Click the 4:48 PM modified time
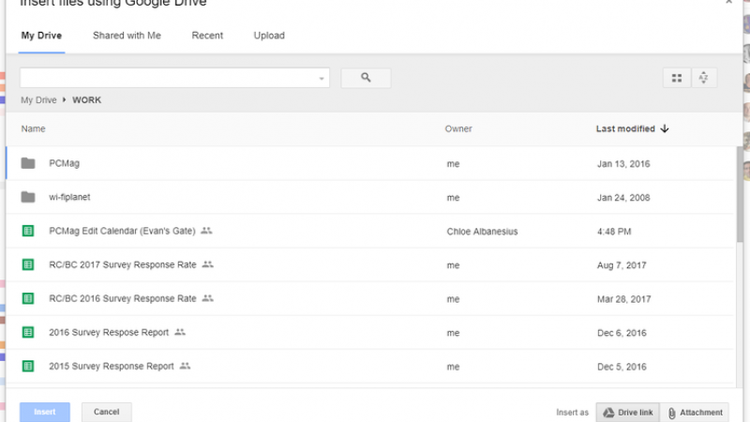The width and height of the screenshot is (750, 422). [x=614, y=232]
